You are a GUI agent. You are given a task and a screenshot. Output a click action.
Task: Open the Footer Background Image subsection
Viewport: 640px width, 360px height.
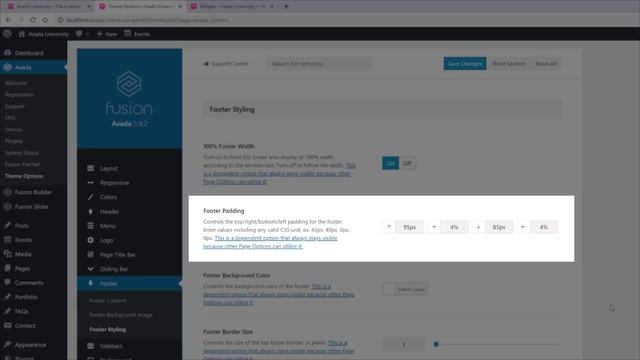pos(121,315)
